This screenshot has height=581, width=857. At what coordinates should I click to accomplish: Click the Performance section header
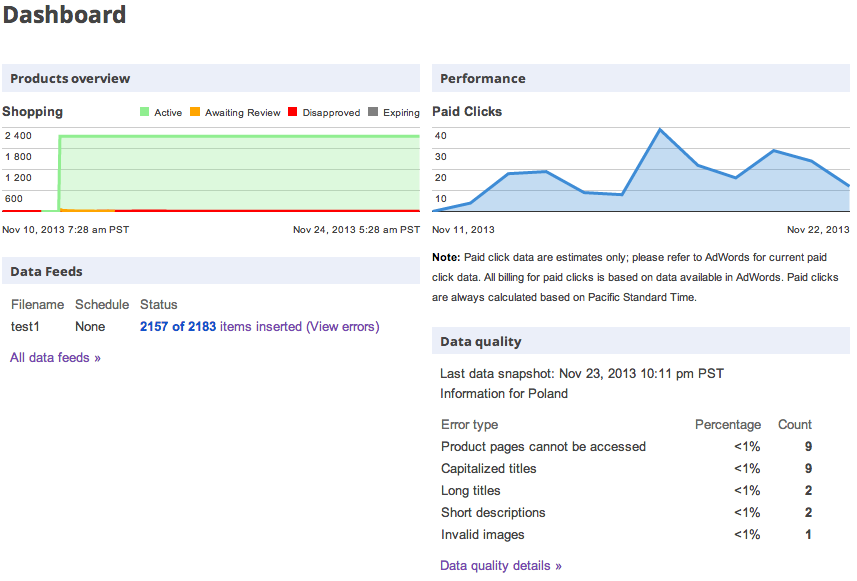tap(641, 78)
